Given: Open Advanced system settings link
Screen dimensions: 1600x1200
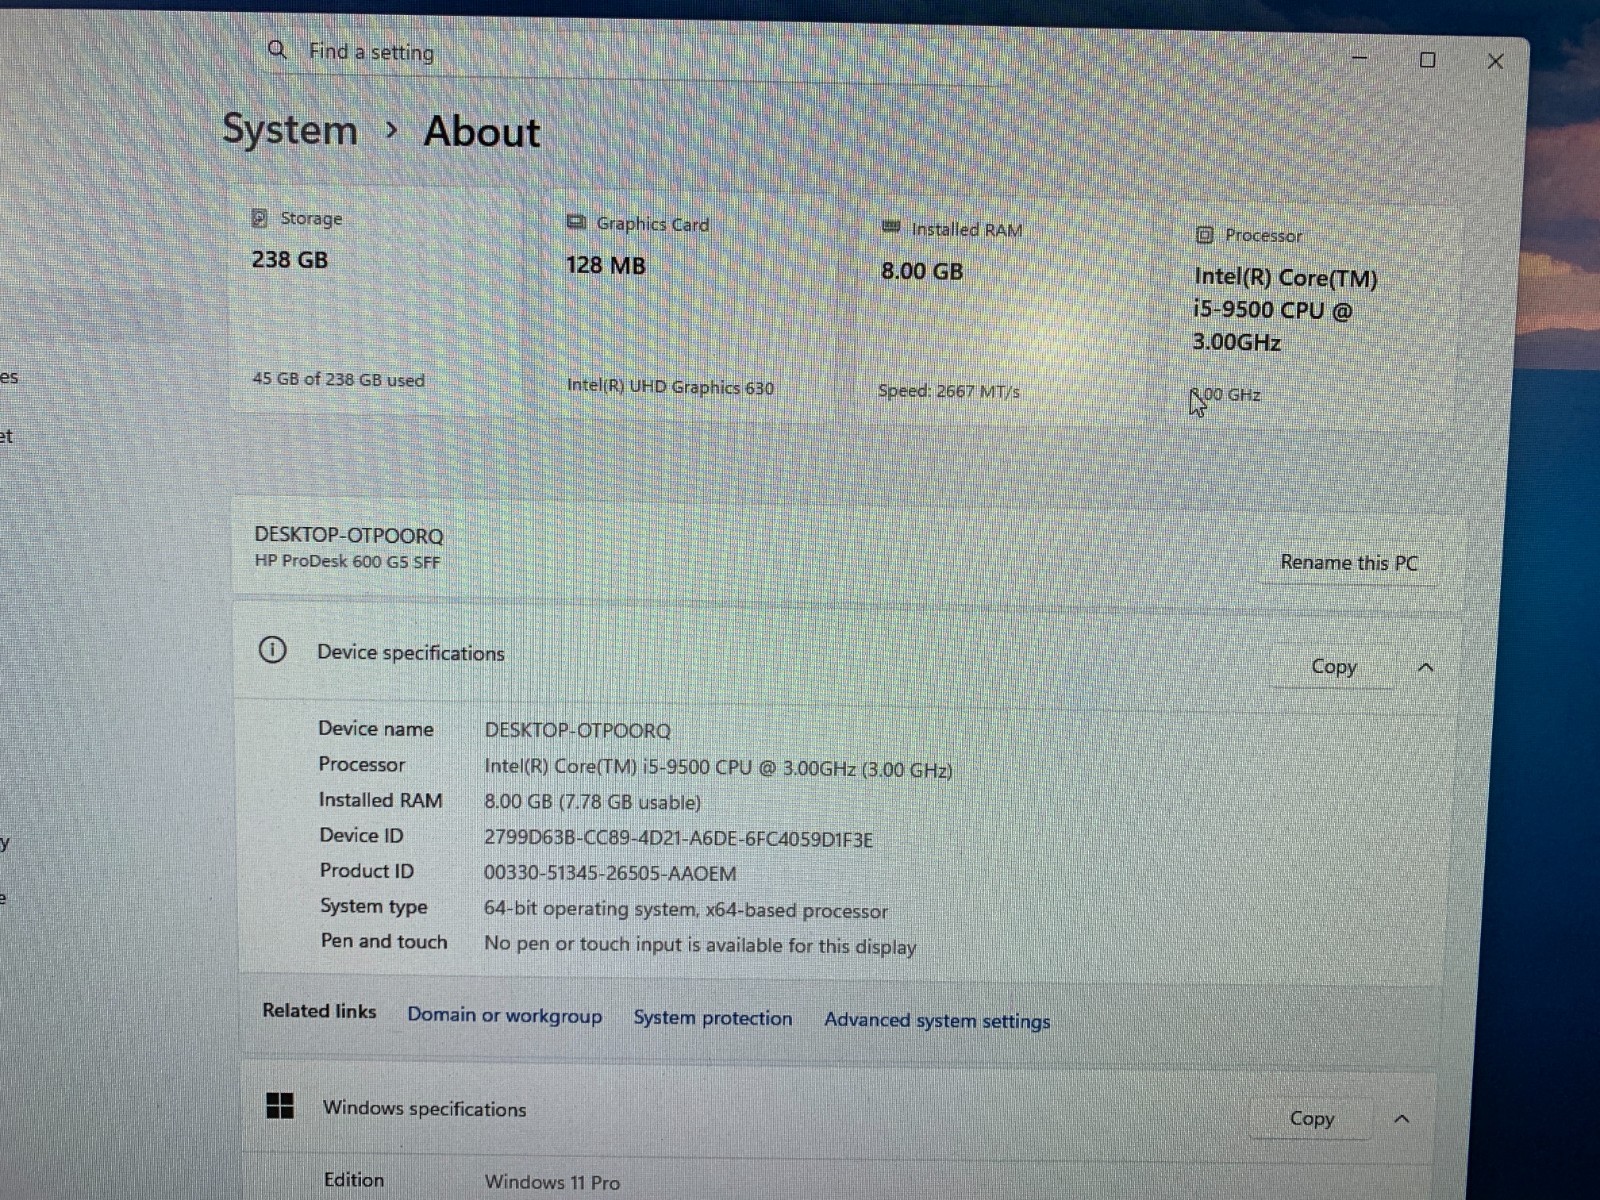Looking at the screenshot, I should pyautogui.click(x=937, y=1021).
